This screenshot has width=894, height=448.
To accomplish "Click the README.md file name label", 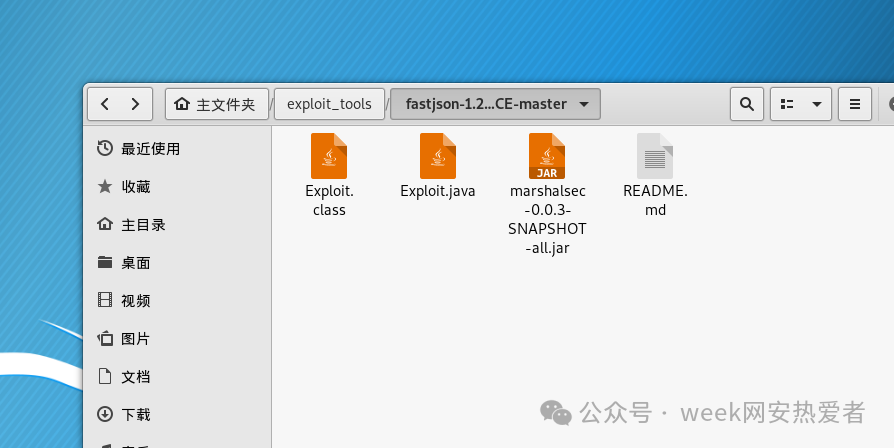I will pos(655,201).
